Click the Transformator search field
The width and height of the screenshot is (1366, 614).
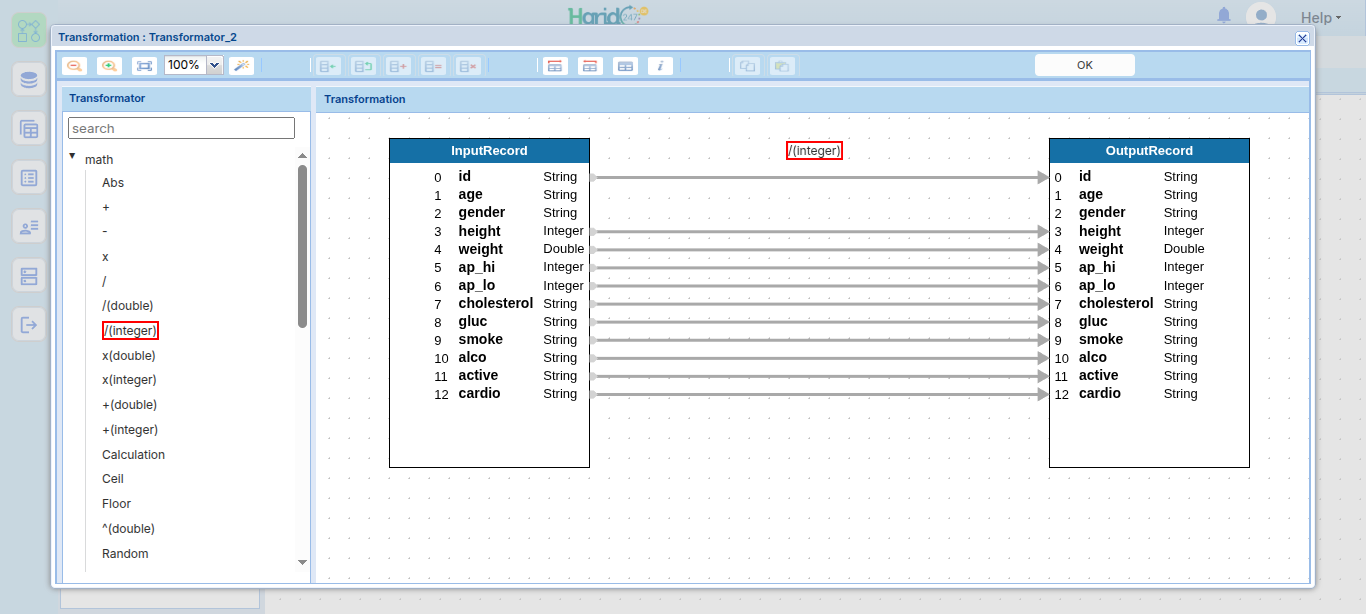(x=181, y=128)
